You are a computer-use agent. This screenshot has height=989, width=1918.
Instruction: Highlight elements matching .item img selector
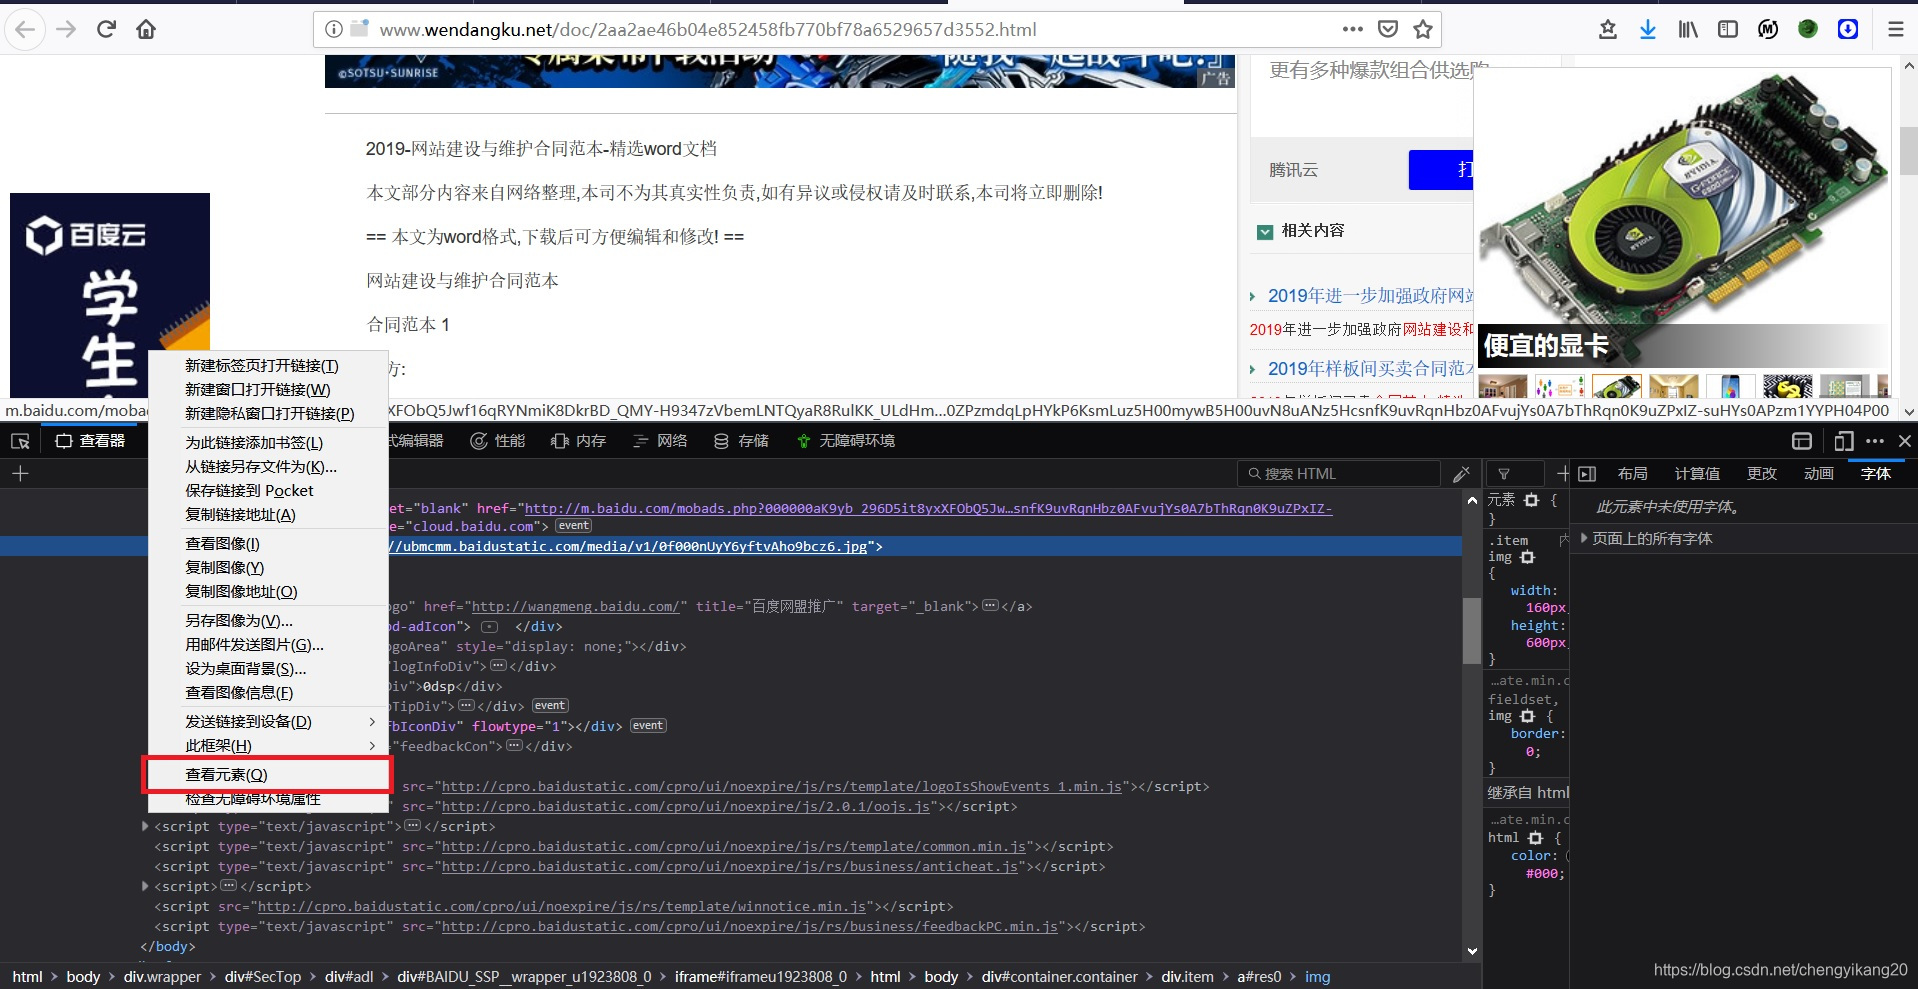coord(1527,557)
